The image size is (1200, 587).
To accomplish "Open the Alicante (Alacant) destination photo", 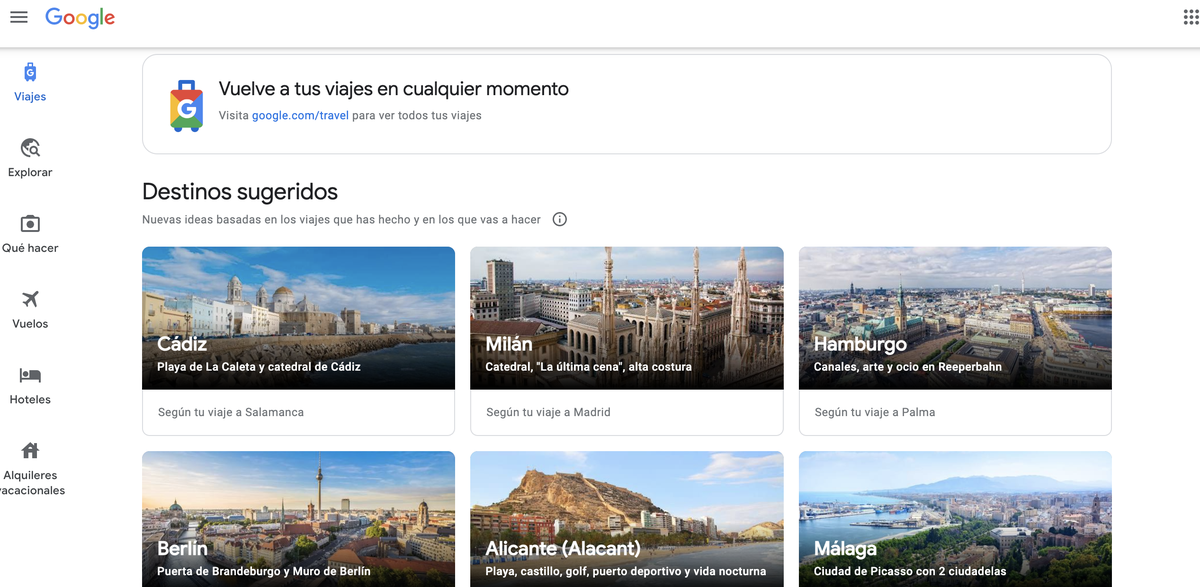I will click(x=627, y=519).
